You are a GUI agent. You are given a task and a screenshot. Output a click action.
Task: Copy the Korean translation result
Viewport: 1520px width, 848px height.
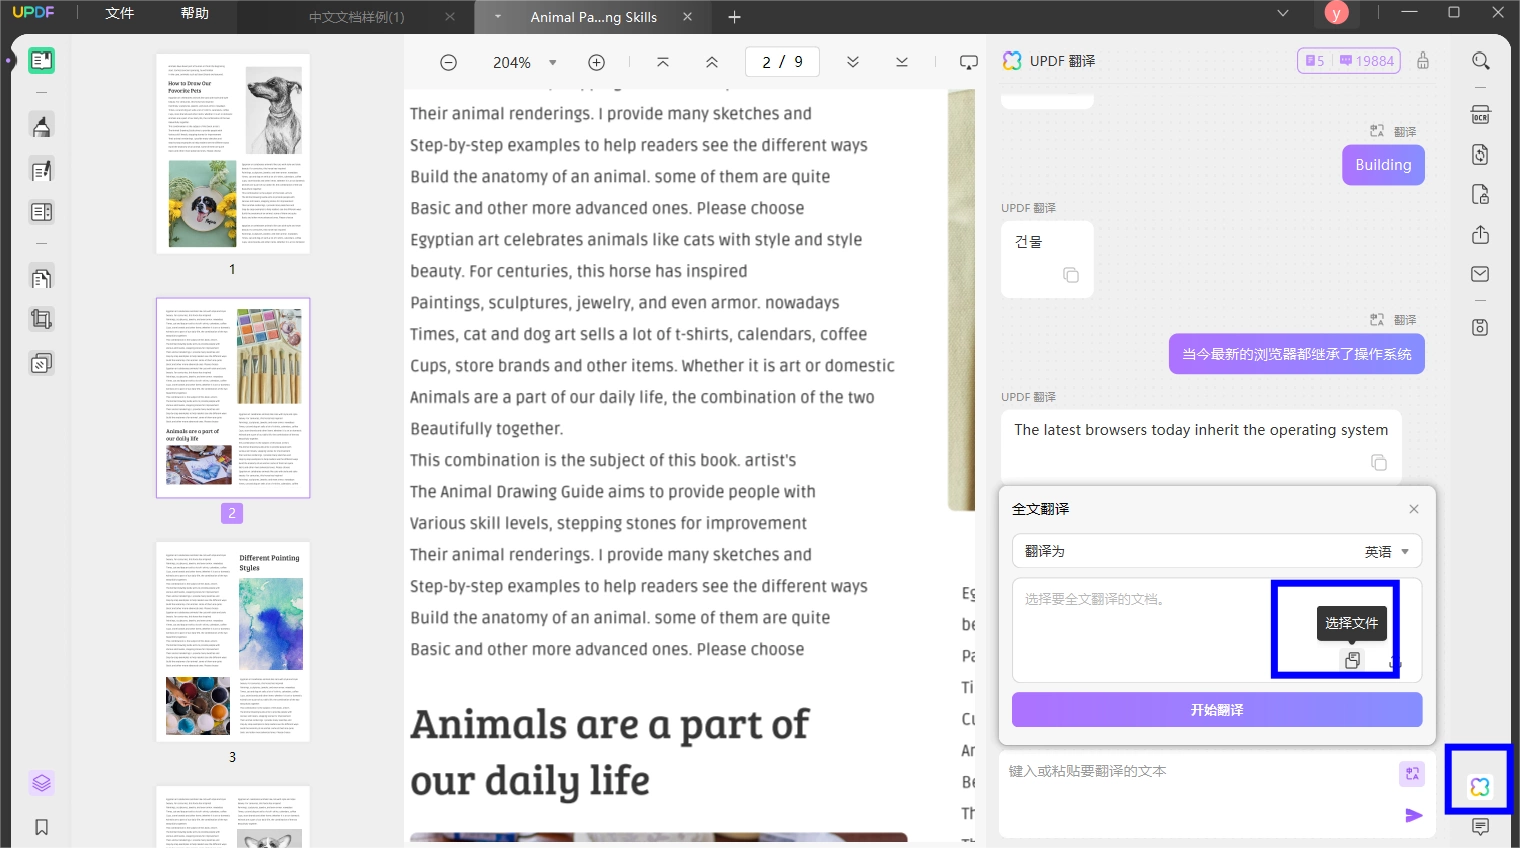[1071, 275]
